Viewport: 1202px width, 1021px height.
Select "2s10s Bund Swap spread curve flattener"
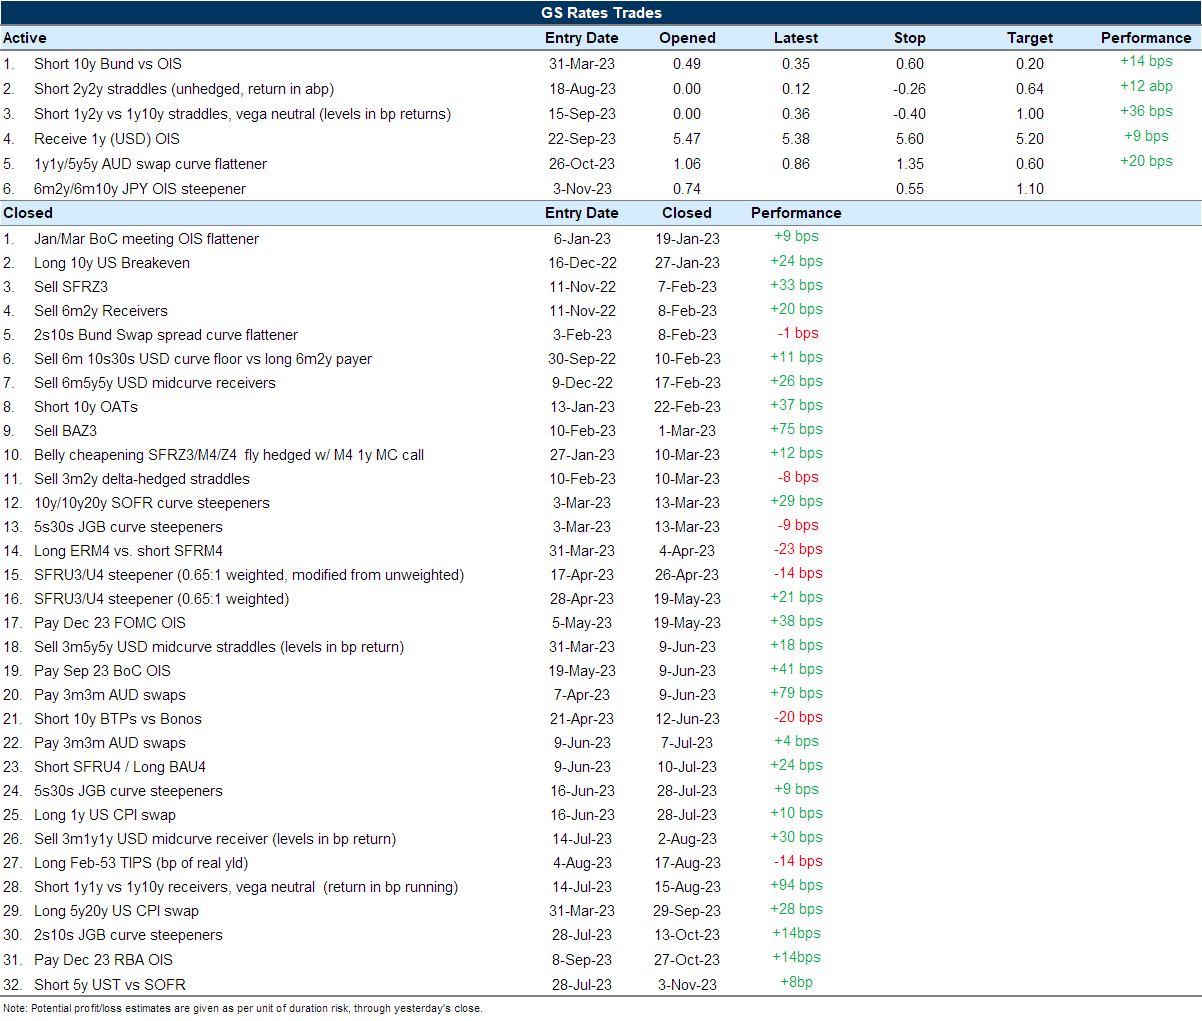click(166, 335)
